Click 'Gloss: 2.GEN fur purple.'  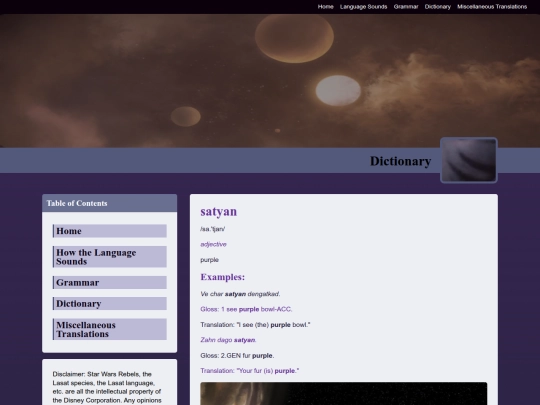pyautogui.click(x=237, y=355)
